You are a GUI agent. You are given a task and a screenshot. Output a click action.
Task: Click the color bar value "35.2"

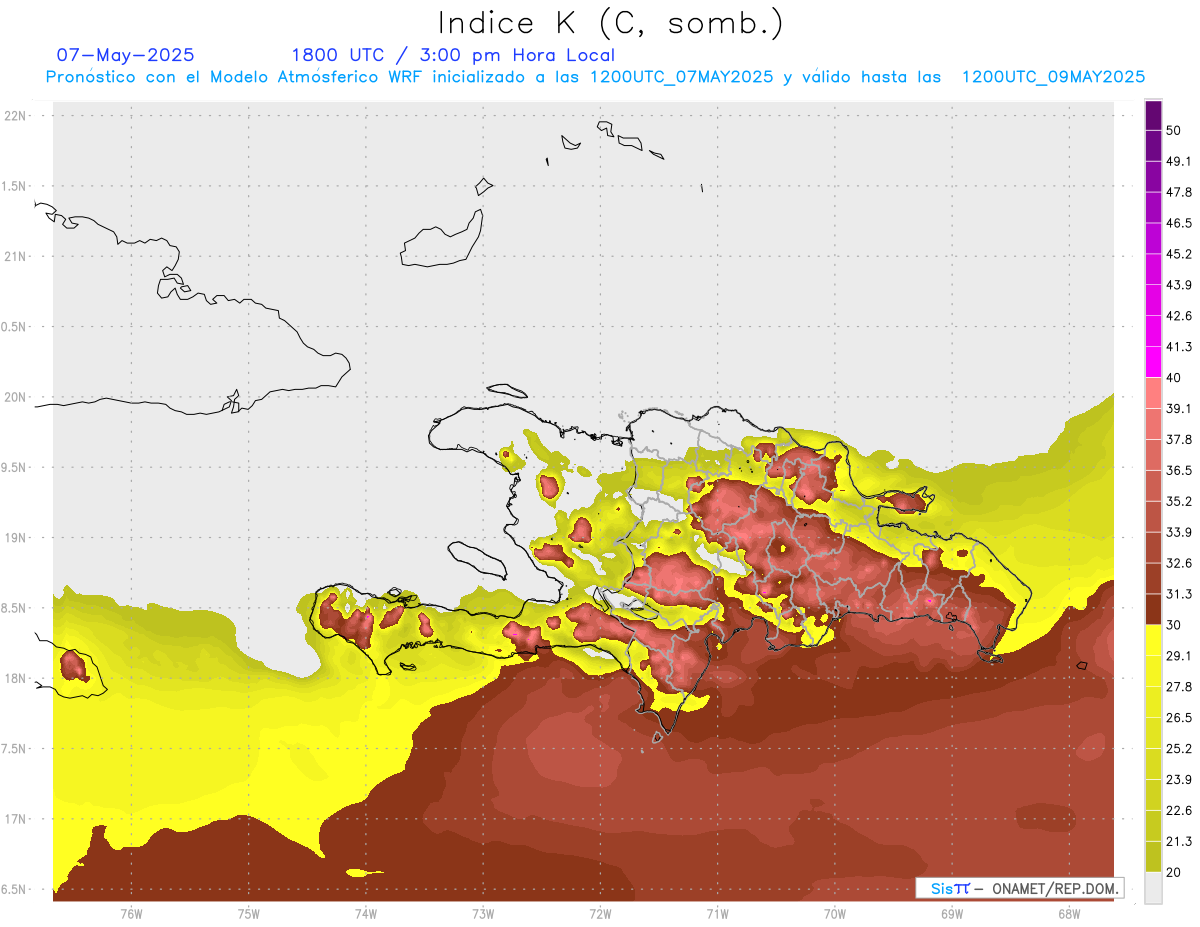pyautogui.click(x=1179, y=501)
